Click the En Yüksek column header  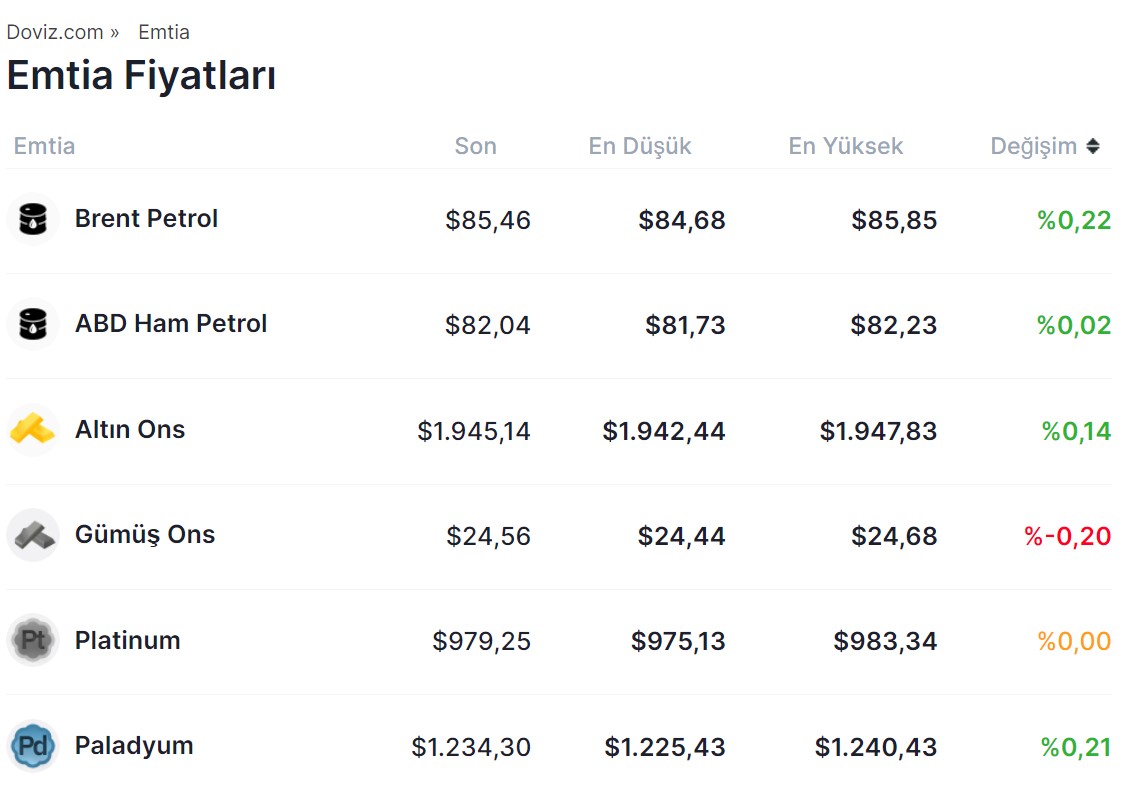click(845, 146)
